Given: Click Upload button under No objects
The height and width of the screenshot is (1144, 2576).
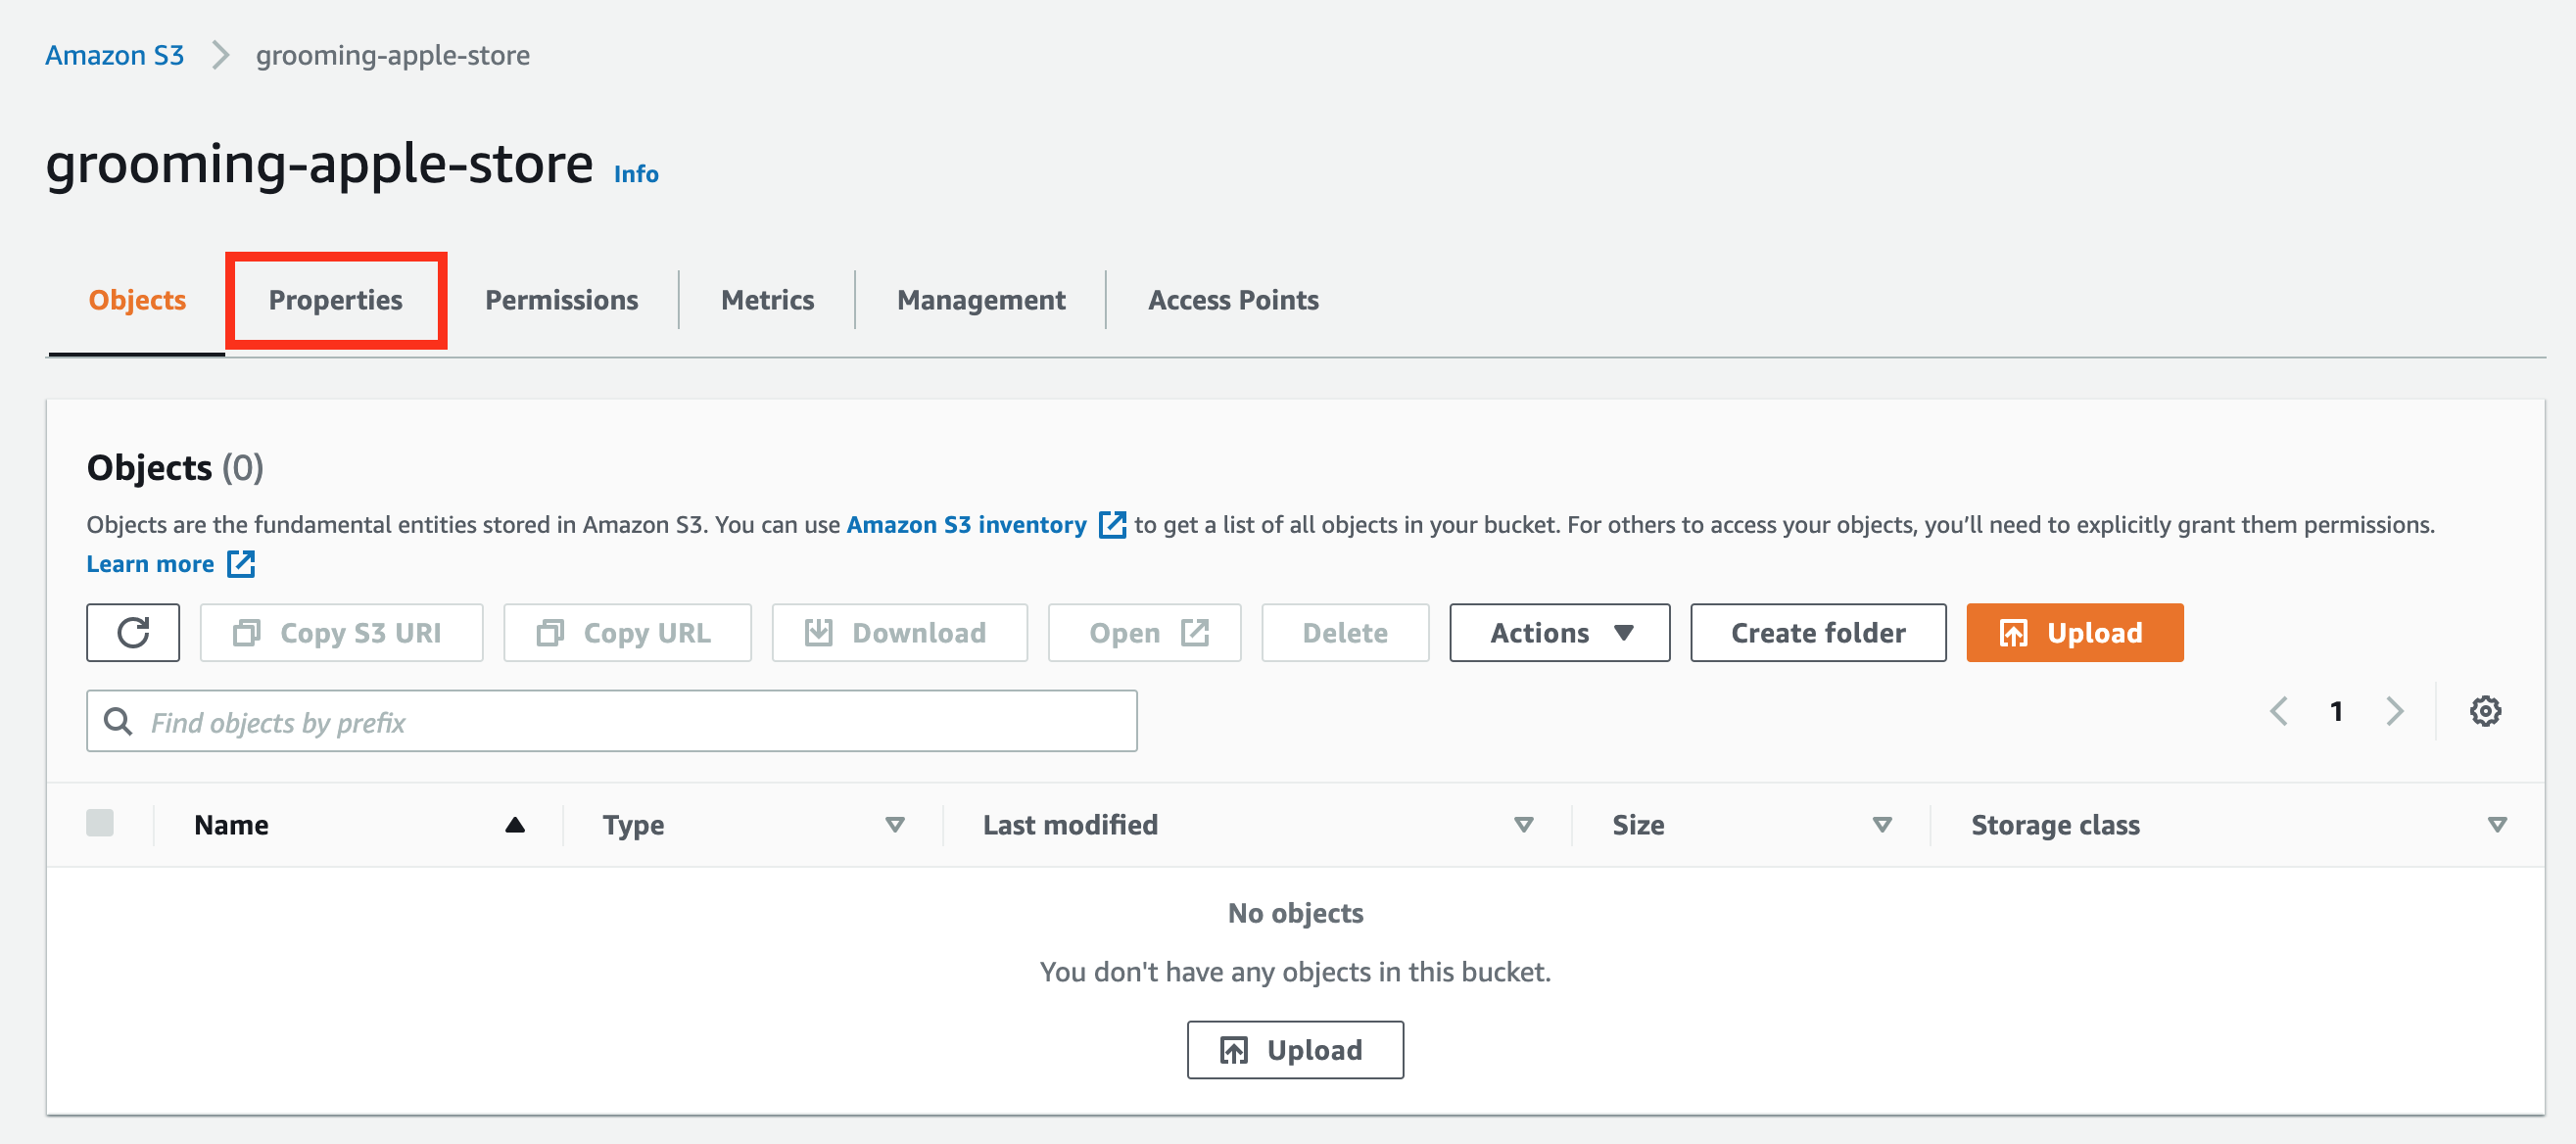Looking at the screenshot, I should coord(1294,1049).
